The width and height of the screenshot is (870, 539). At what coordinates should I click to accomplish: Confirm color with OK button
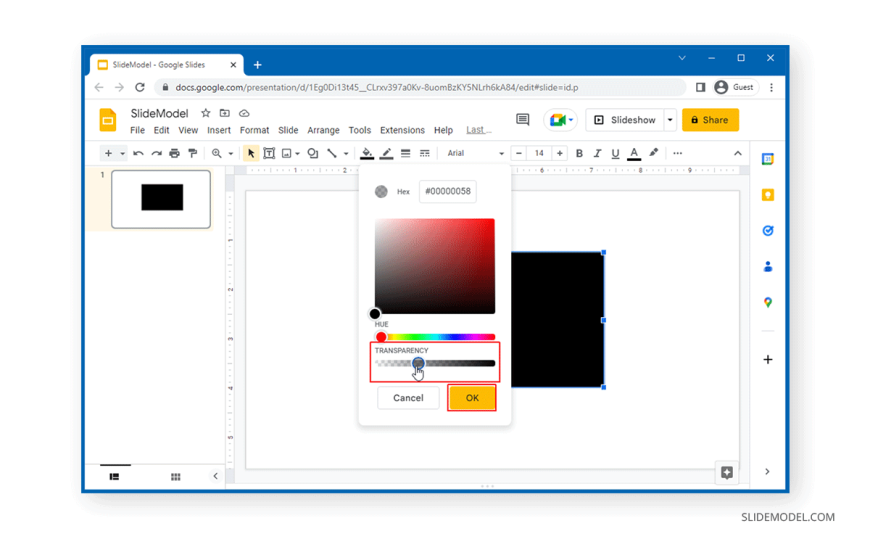472,398
